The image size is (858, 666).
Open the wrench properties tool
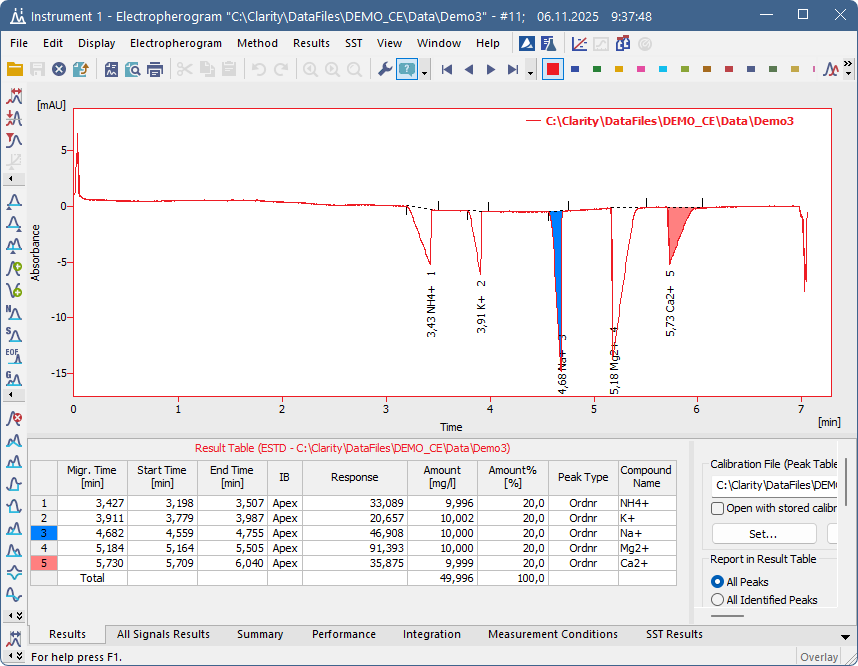pyautogui.click(x=384, y=69)
